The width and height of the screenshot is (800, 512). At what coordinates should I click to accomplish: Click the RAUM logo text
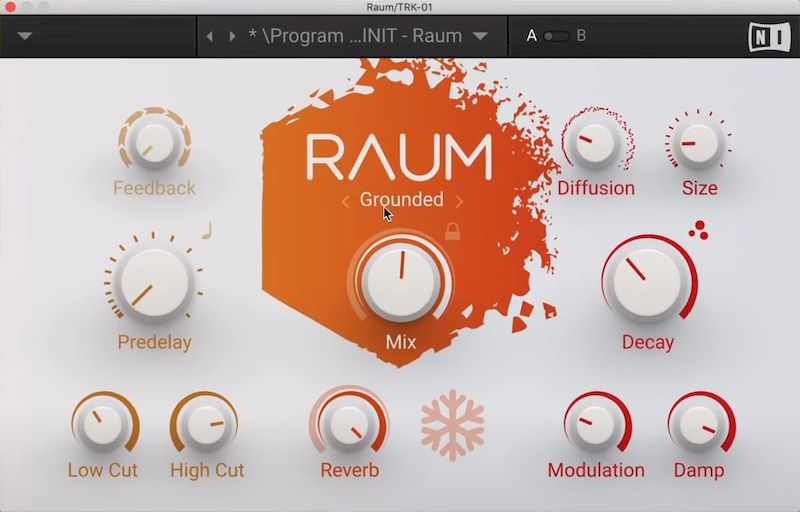pos(399,157)
